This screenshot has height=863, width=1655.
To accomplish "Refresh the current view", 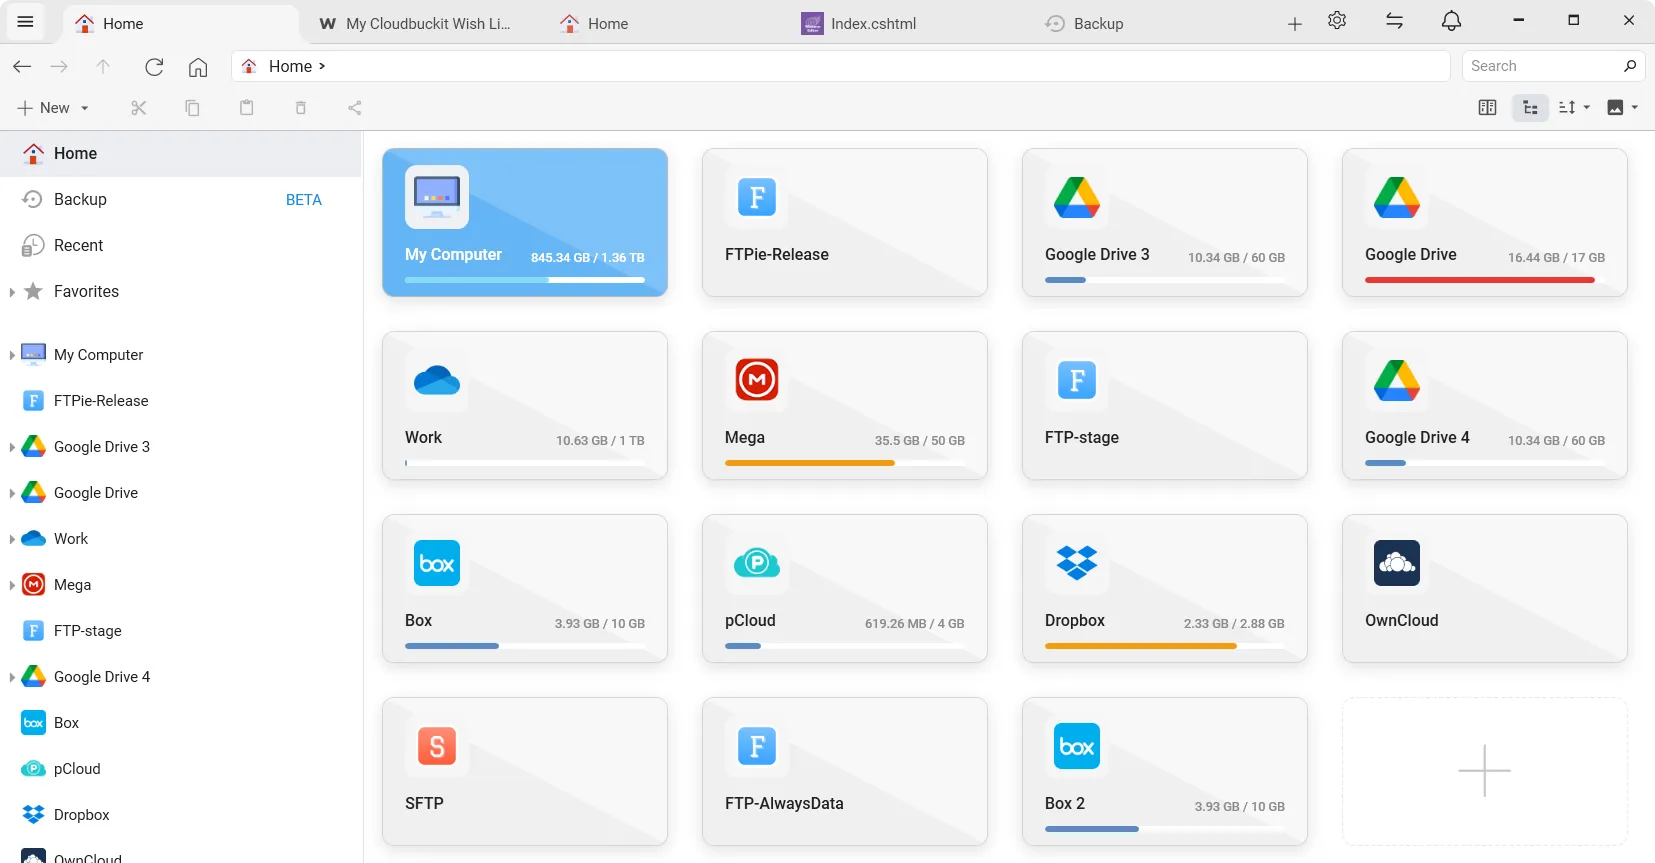I will (154, 66).
